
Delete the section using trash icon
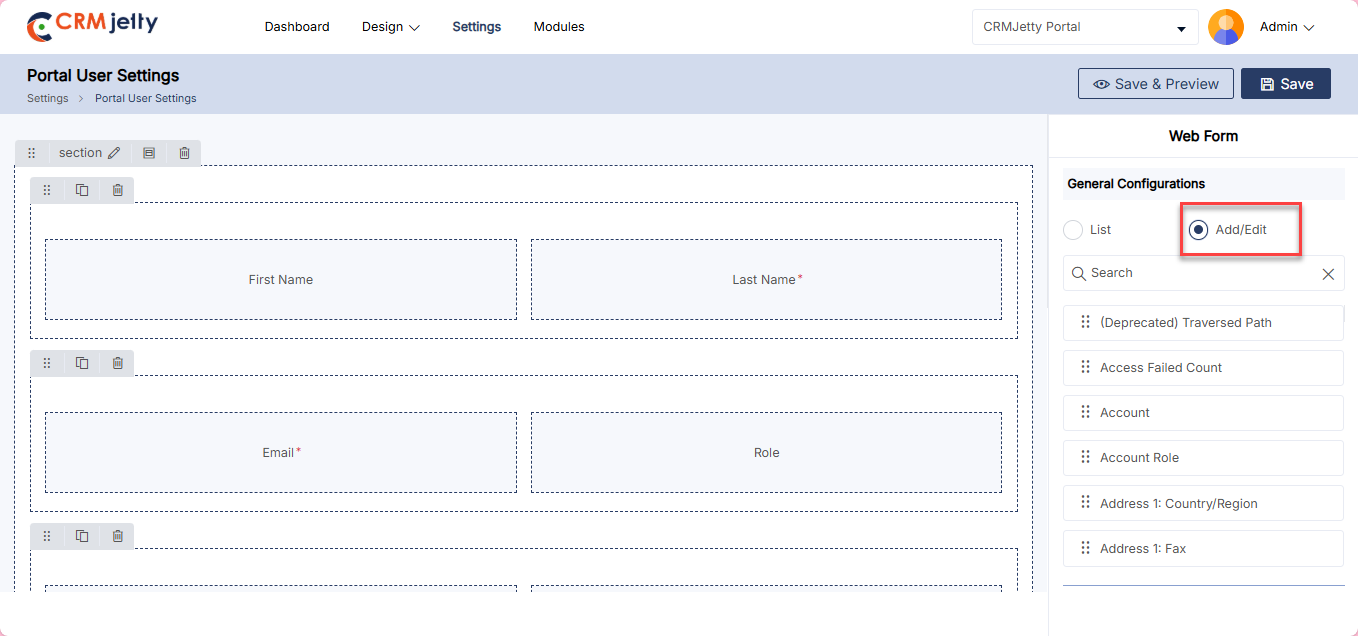pos(184,153)
